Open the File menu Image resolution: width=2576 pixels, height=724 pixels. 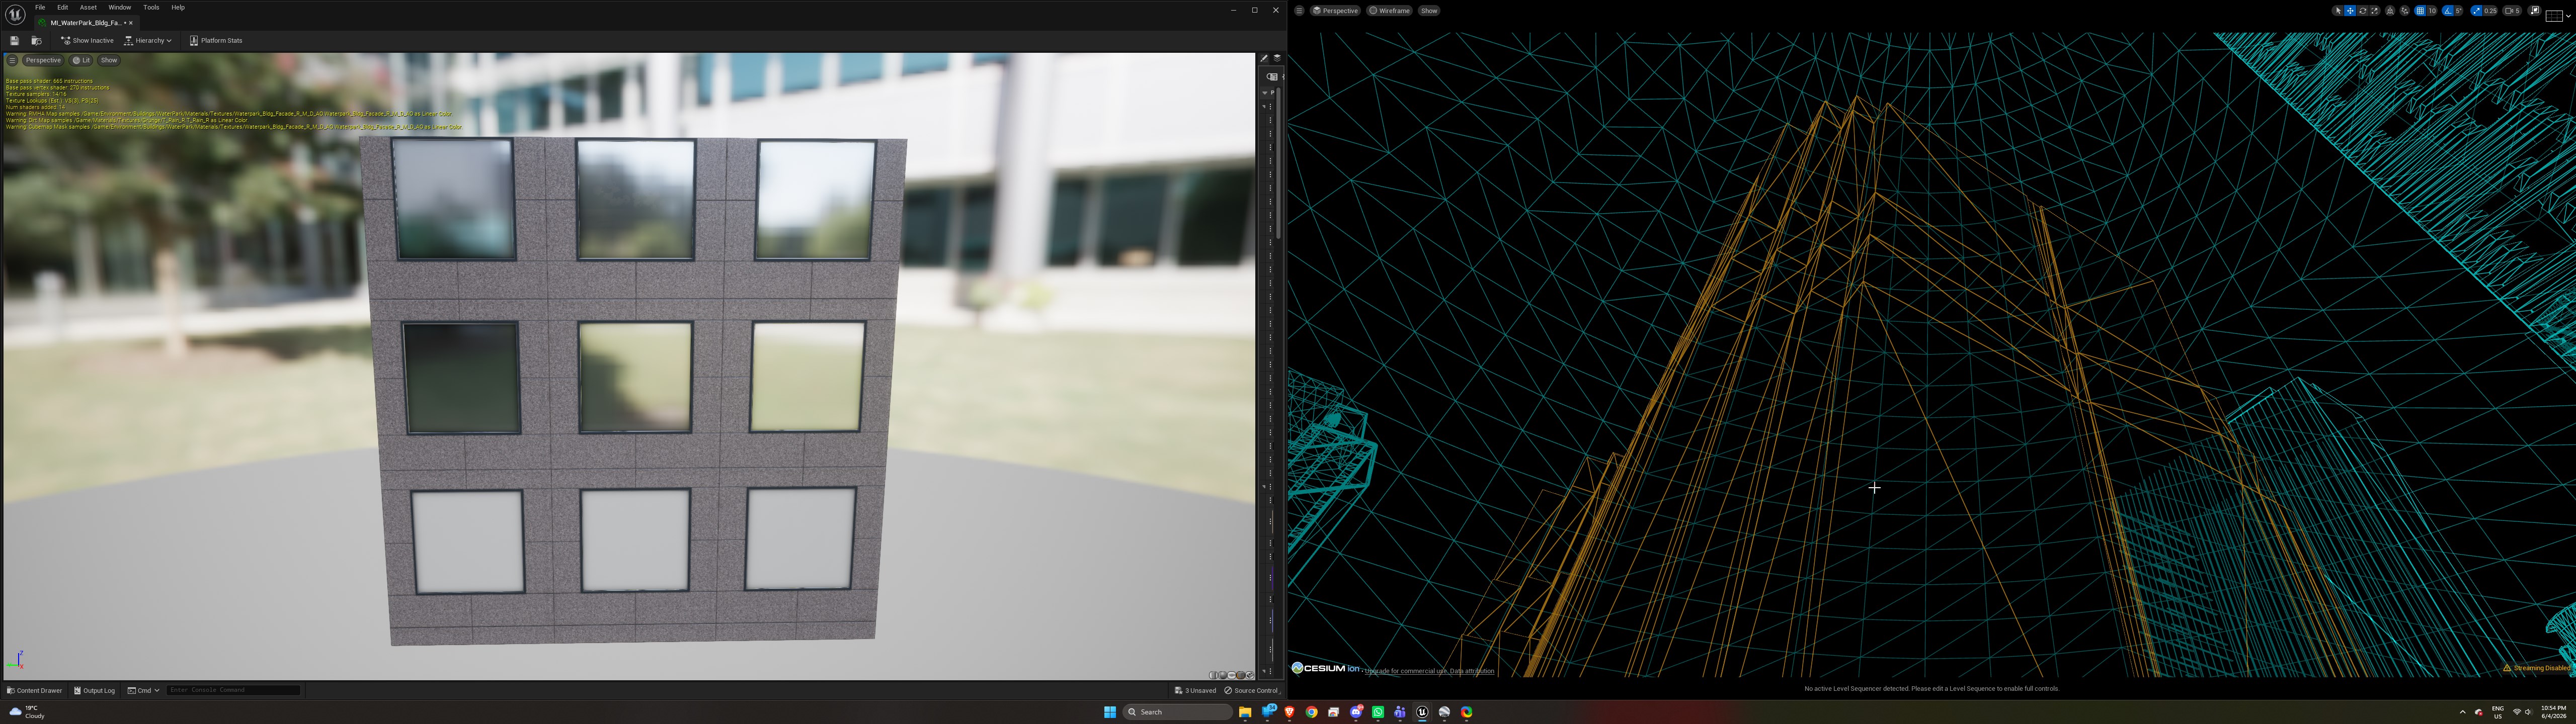(40, 7)
